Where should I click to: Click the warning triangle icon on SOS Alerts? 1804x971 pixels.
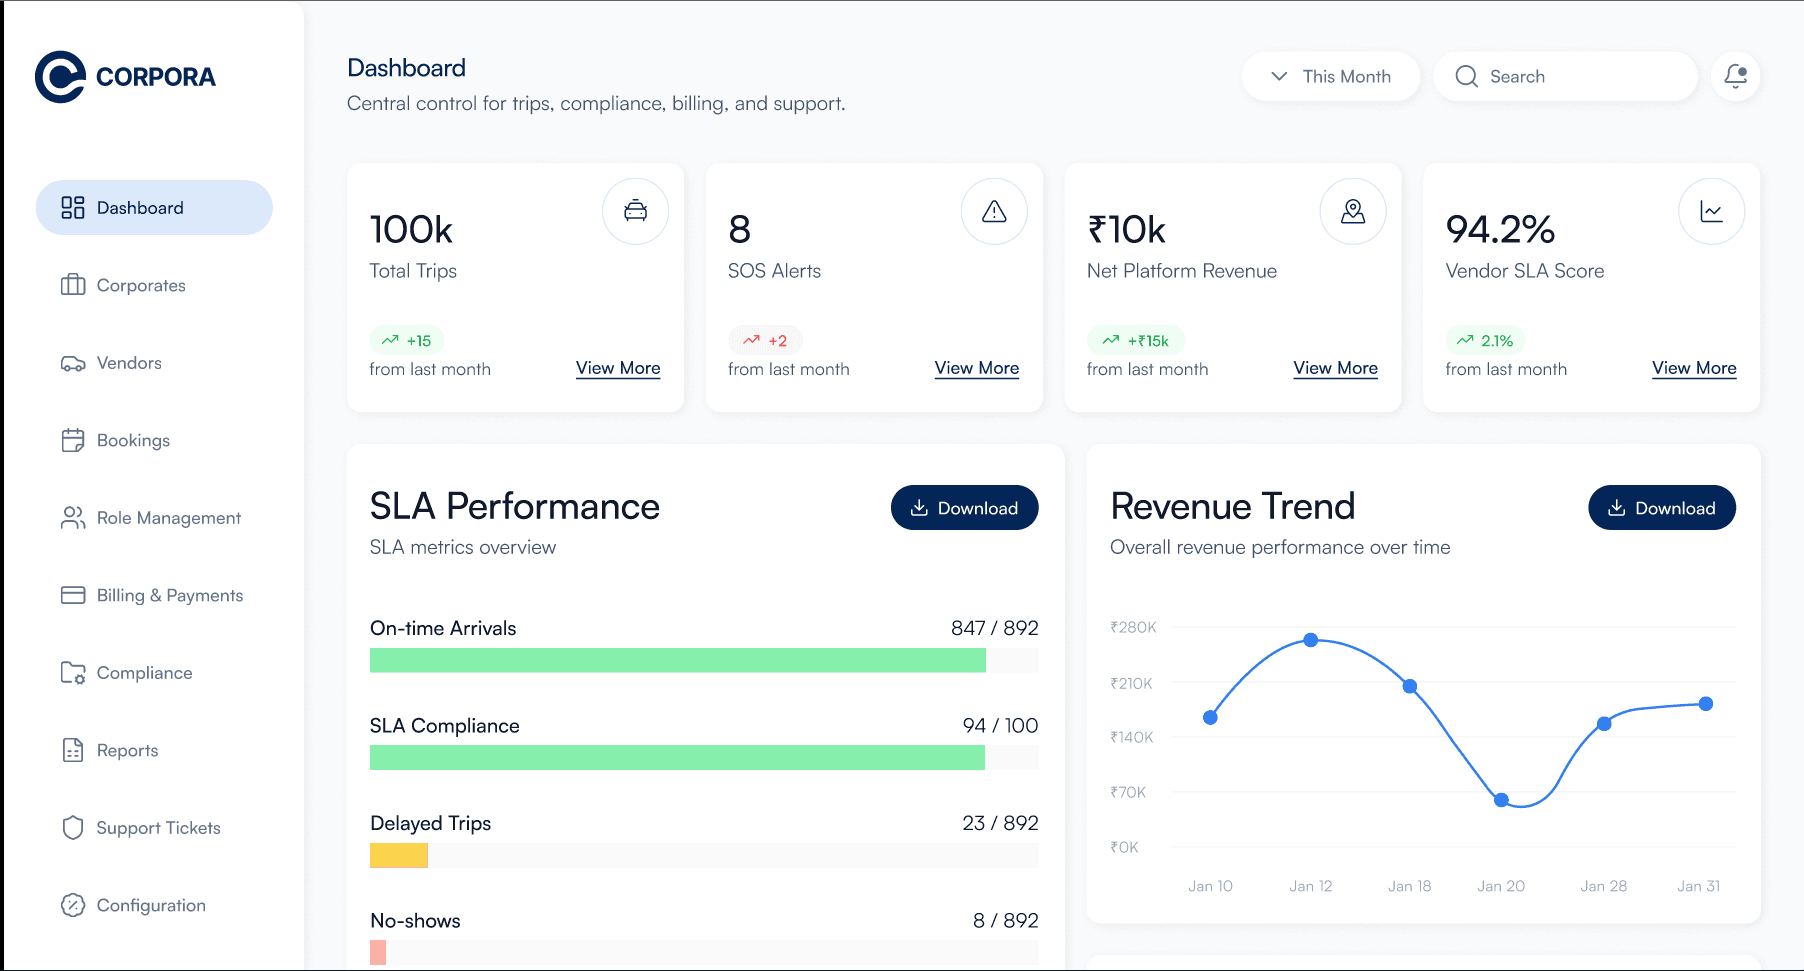point(993,211)
